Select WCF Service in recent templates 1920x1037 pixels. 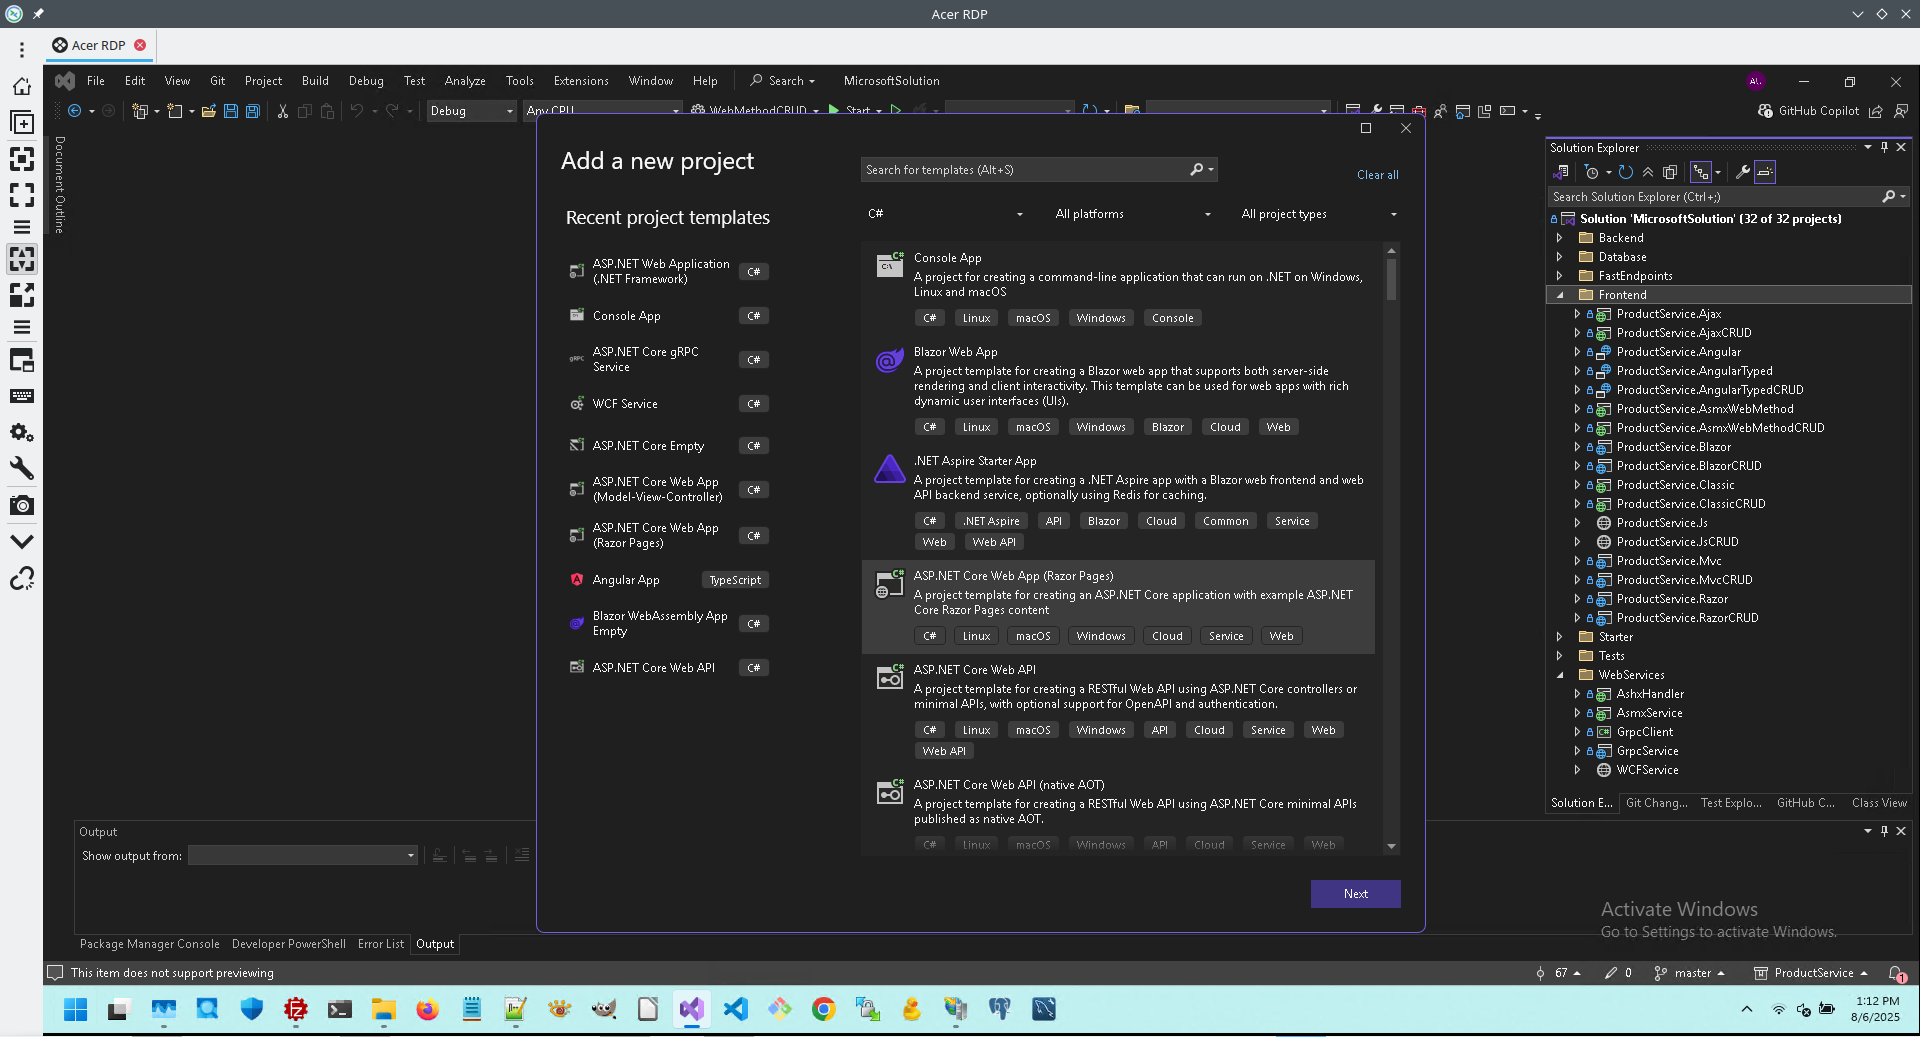click(668, 404)
